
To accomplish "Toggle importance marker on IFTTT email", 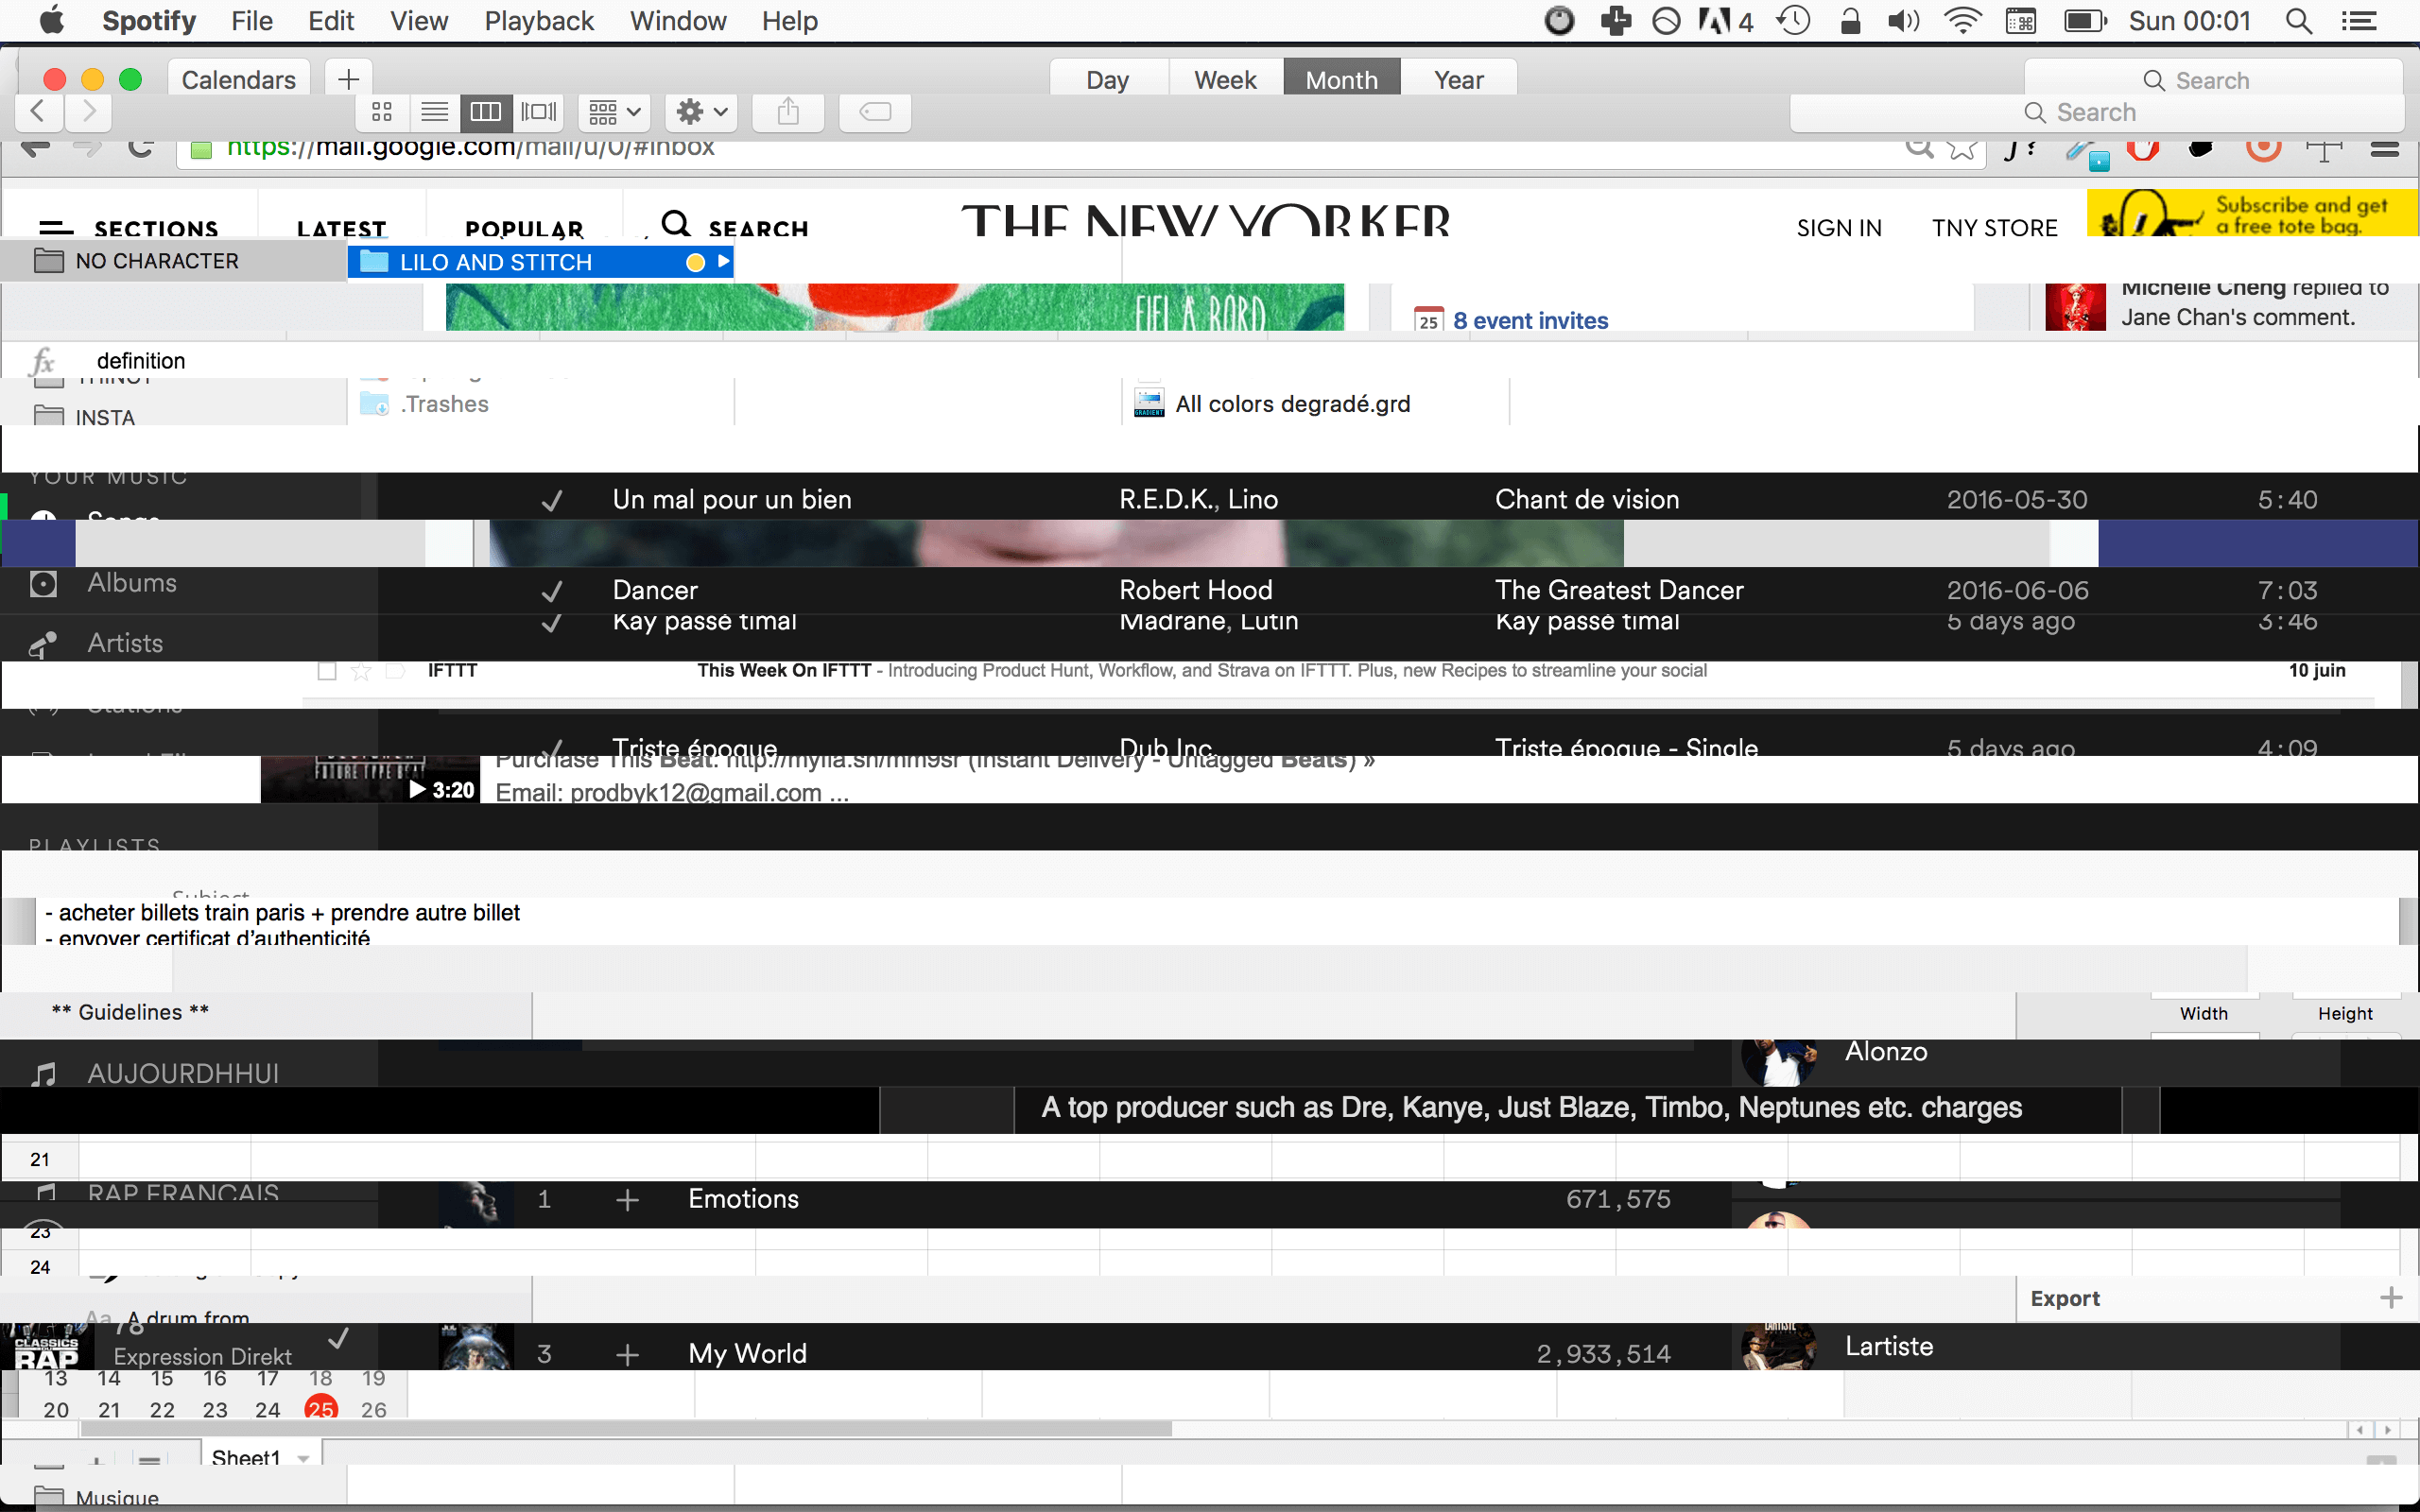I will point(396,671).
